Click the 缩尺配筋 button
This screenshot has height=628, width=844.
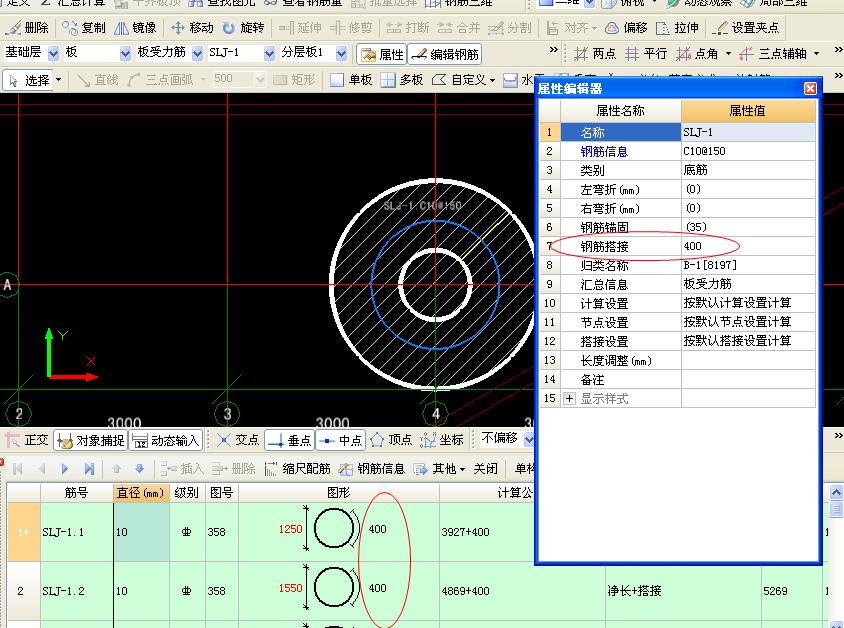coord(298,469)
